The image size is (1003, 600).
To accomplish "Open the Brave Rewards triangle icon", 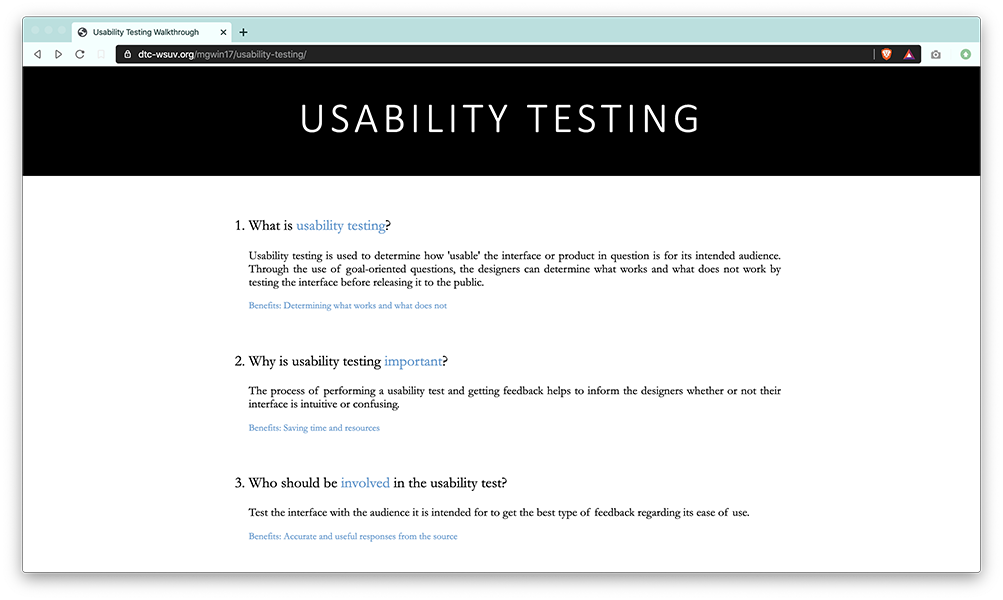I will click(x=909, y=54).
